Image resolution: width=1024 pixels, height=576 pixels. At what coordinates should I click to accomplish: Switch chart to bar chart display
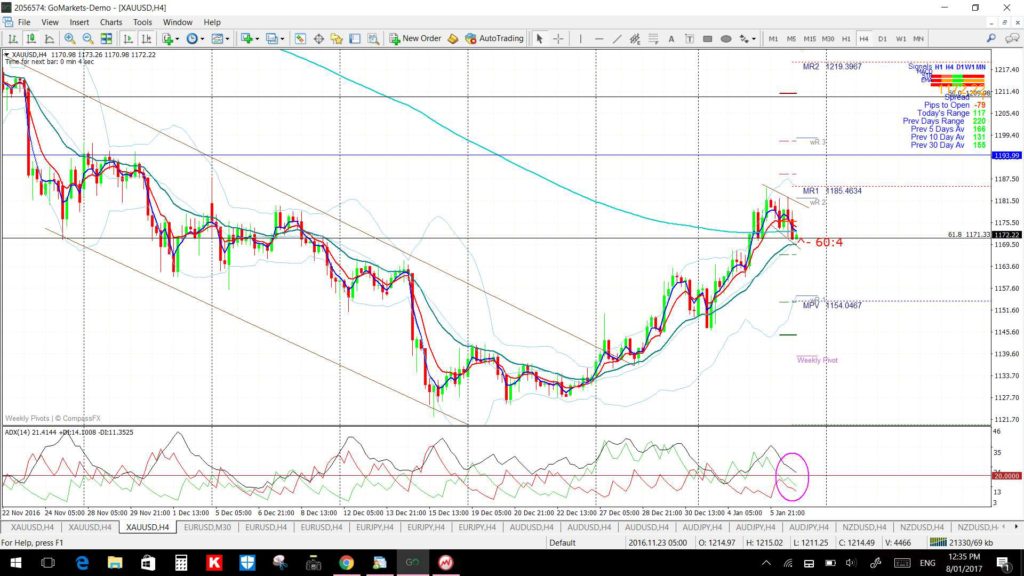click(12, 39)
